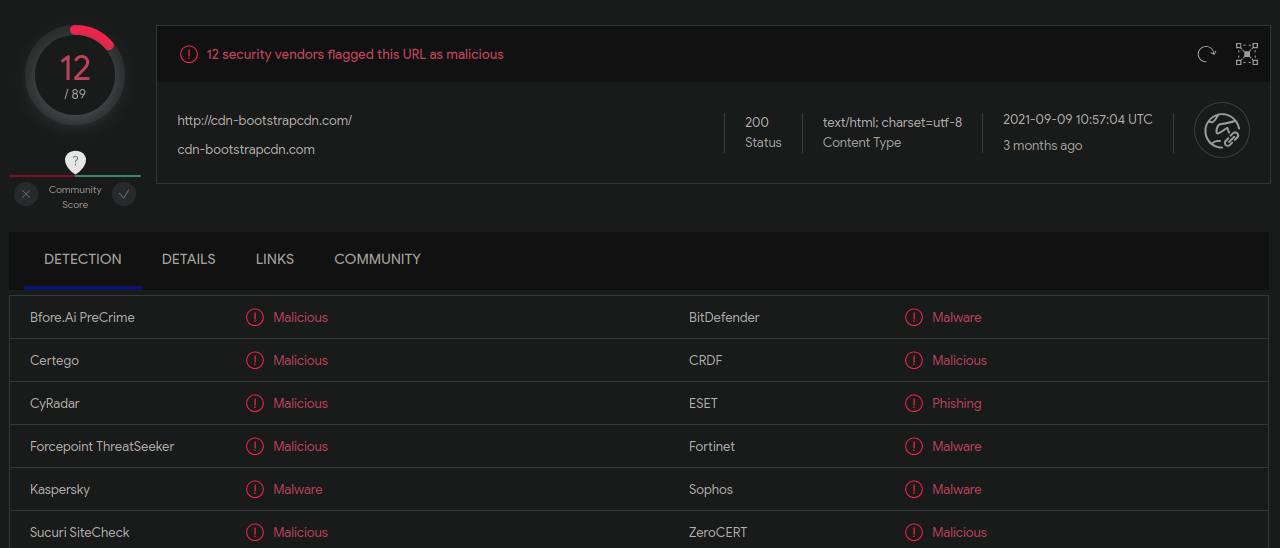Vote harmless with the checkmark community button
Image resolution: width=1280 pixels, height=548 pixels.
pyautogui.click(x=124, y=194)
